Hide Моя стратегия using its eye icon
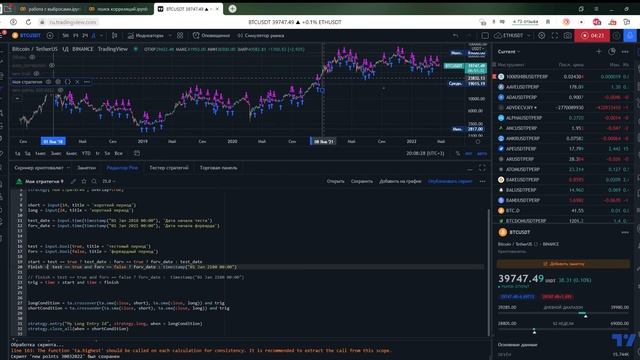 (49, 82)
